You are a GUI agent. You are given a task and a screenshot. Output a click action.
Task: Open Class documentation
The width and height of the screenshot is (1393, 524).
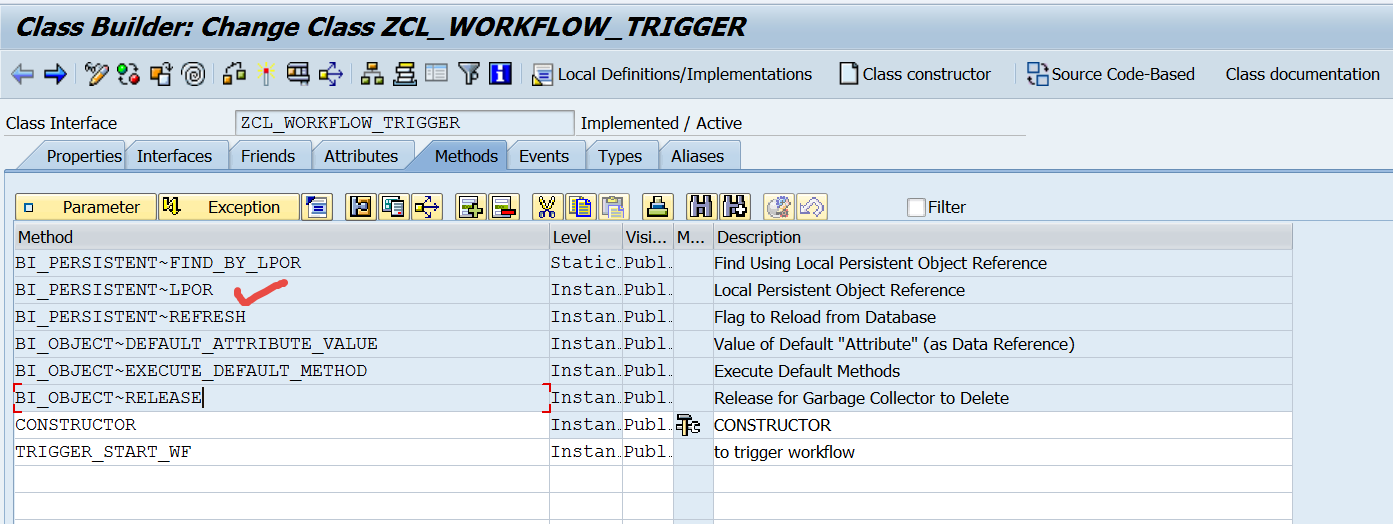pyautogui.click(x=1302, y=74)
